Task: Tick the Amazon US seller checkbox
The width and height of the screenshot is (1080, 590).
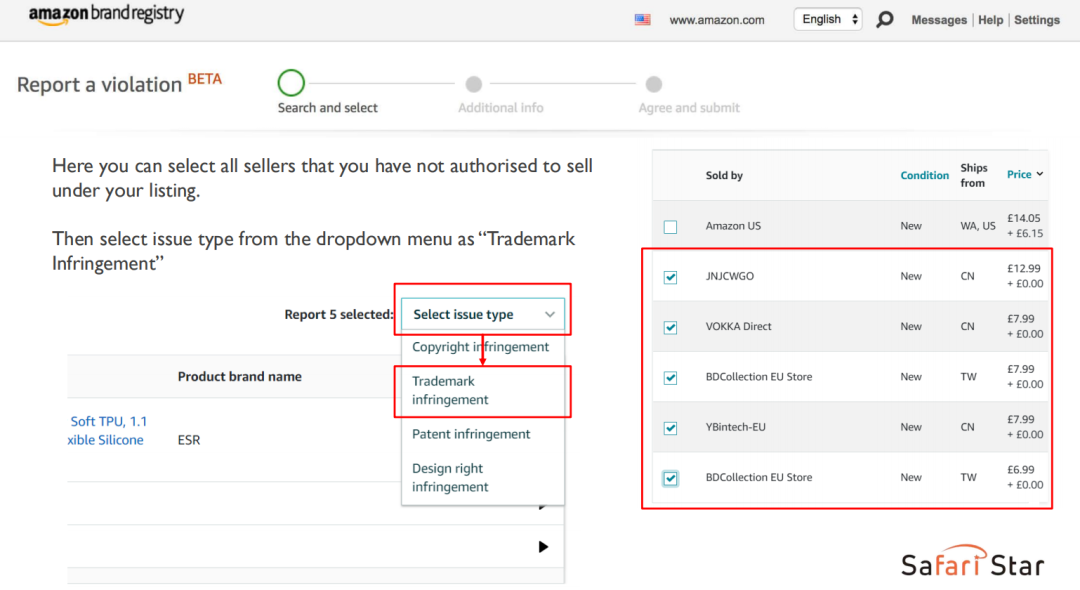Action: [x=670, y=227]
